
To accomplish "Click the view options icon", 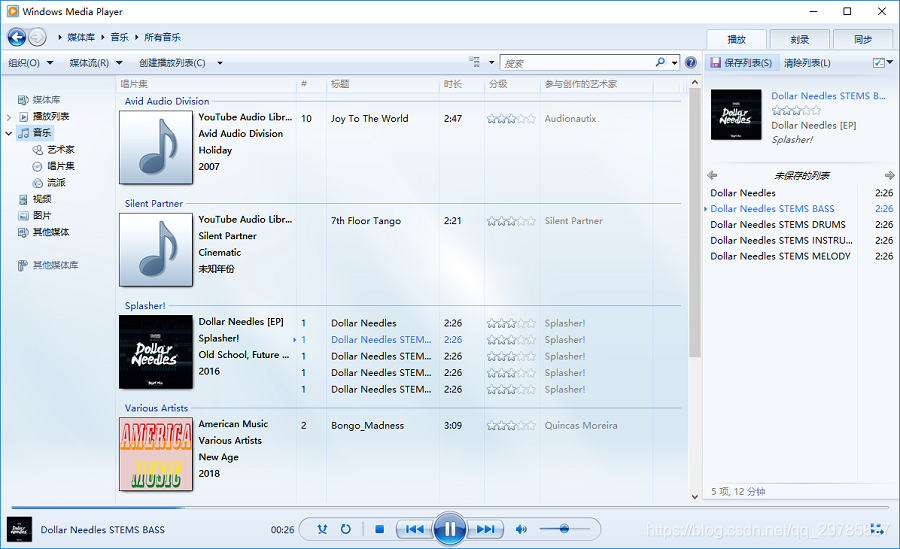I will [474, 62].
